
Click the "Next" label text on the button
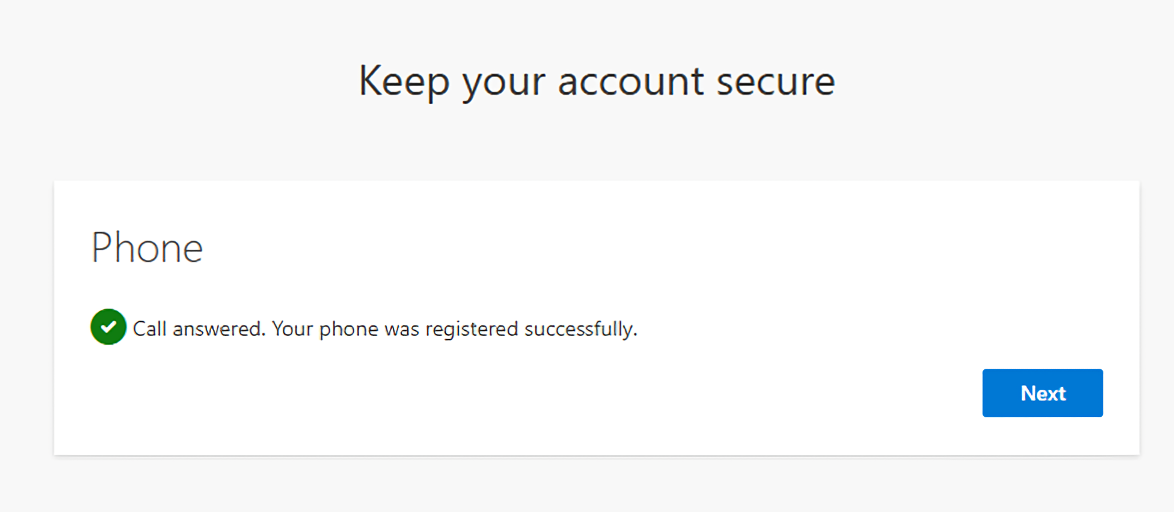[x=1043, y=393]
